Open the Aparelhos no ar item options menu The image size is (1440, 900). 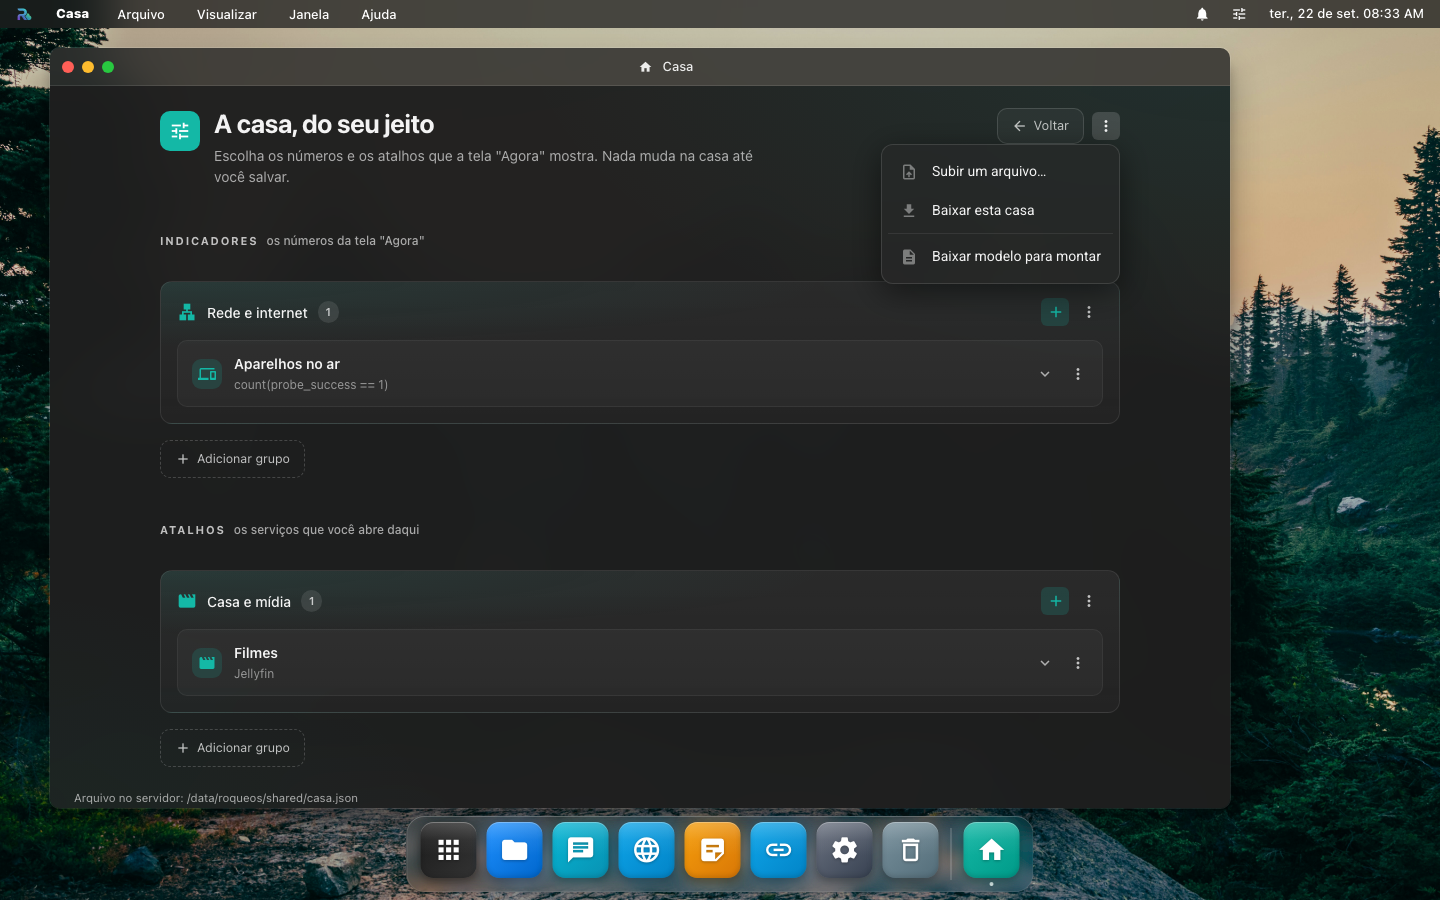pyautogui.click(x=1078, y=374)
